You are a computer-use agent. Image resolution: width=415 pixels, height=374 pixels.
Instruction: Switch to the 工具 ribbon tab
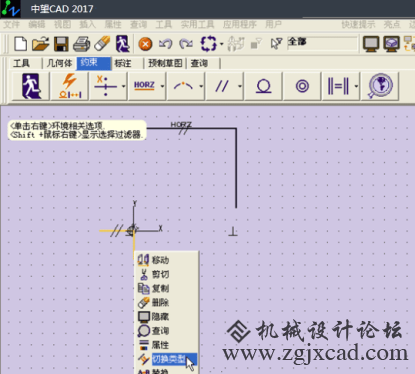(x=22, y=63)
